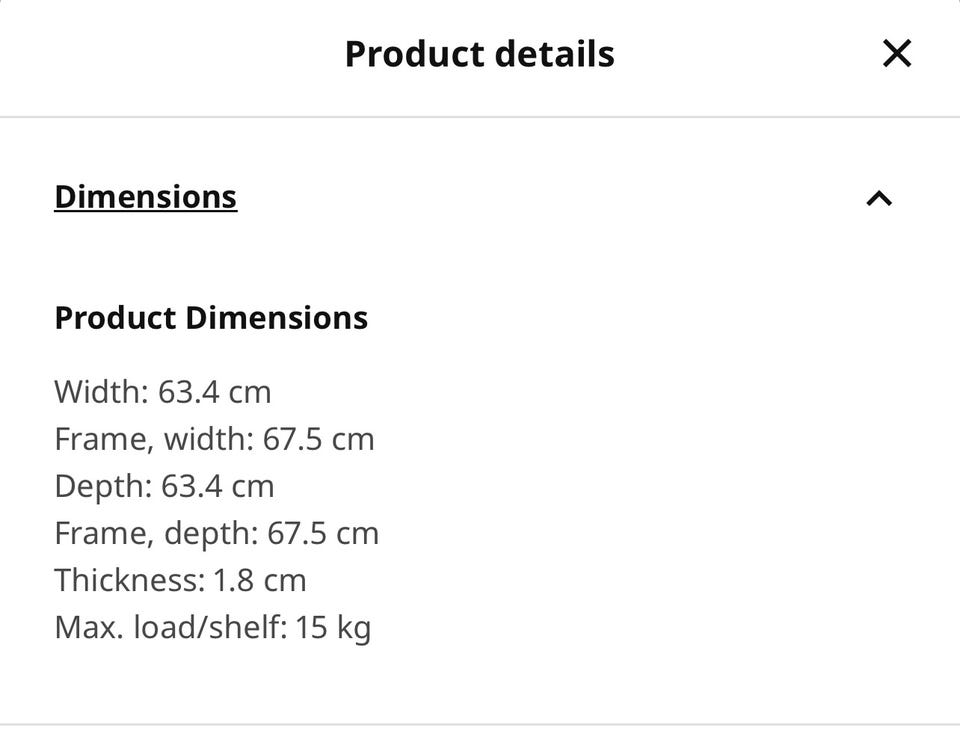The height and width of the screenshot is (754, 960).
Task: Click the 'Max. load/shelf:' label
Action: coord(170,628)
